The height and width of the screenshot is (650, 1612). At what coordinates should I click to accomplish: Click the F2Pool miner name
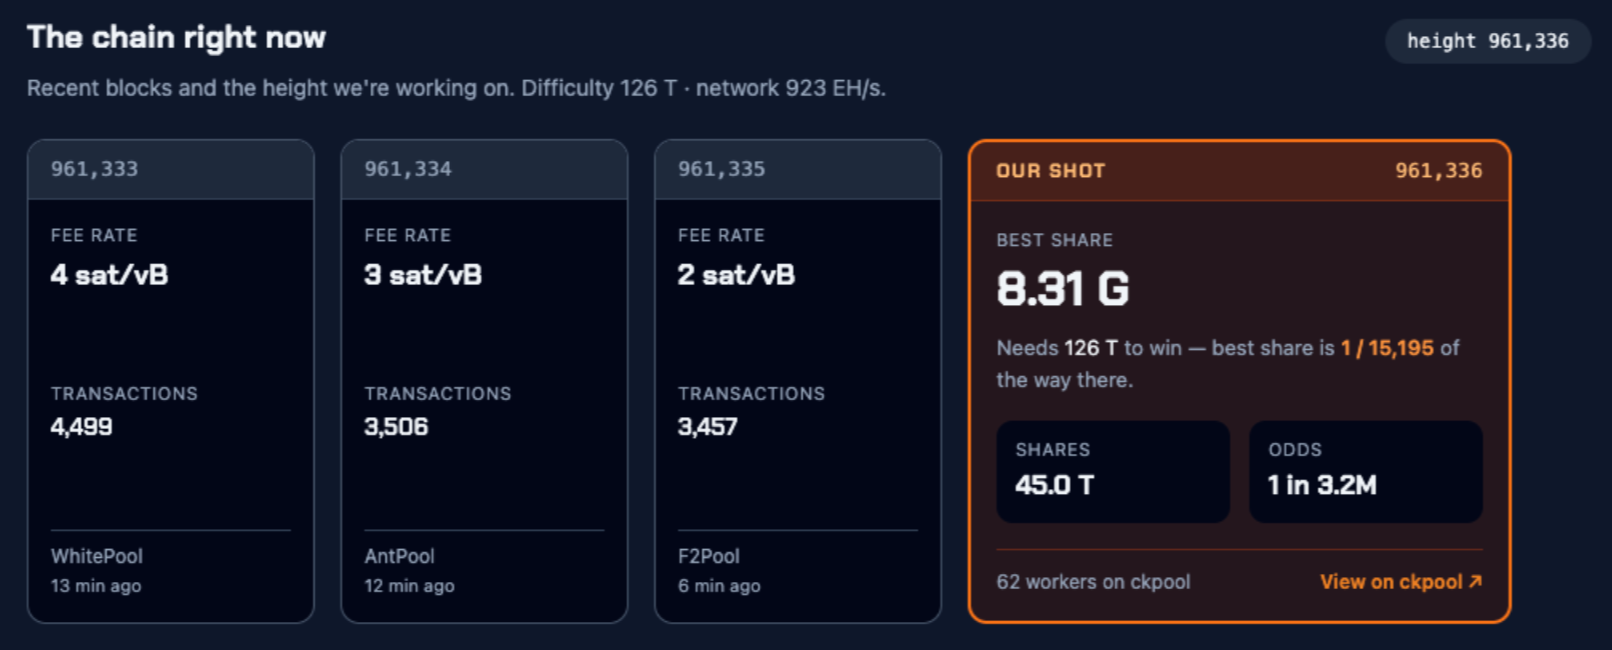pyautogui.click(x=709, y=556)
